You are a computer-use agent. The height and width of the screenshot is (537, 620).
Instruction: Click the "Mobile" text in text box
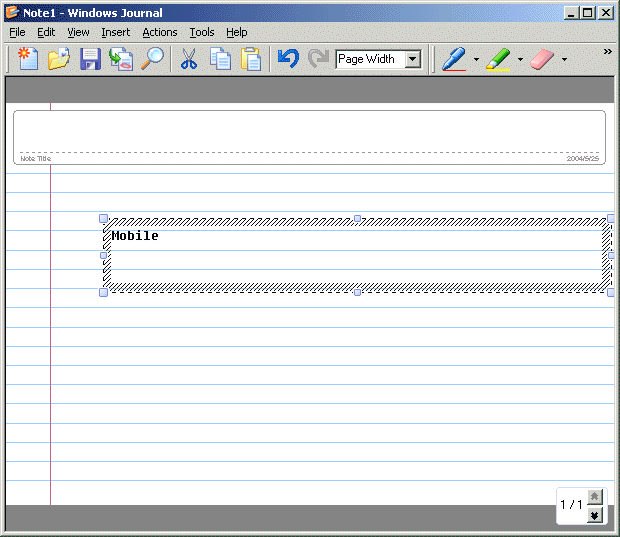click(x=135, y=236)
